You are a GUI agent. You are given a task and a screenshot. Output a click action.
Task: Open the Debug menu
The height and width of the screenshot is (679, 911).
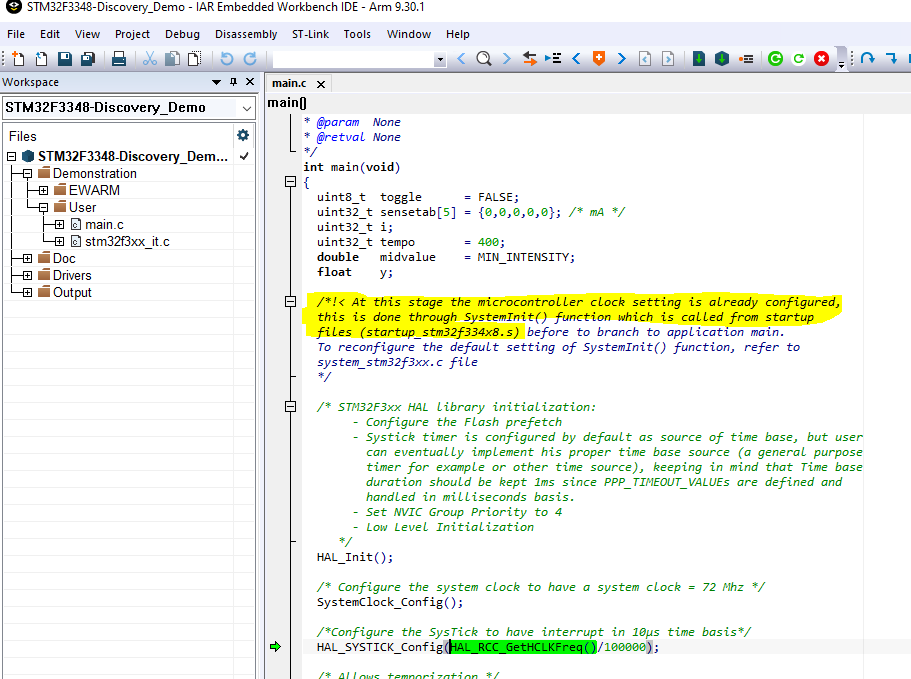tap(182, 34)
